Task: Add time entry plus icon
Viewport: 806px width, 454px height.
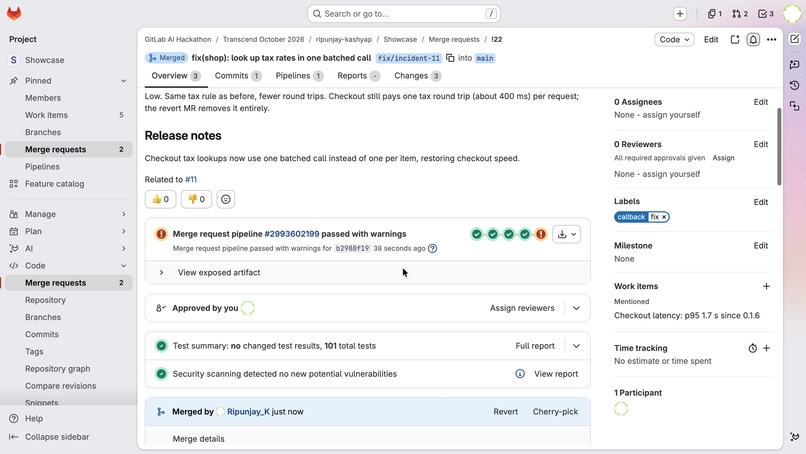Action: pos(766,348)
